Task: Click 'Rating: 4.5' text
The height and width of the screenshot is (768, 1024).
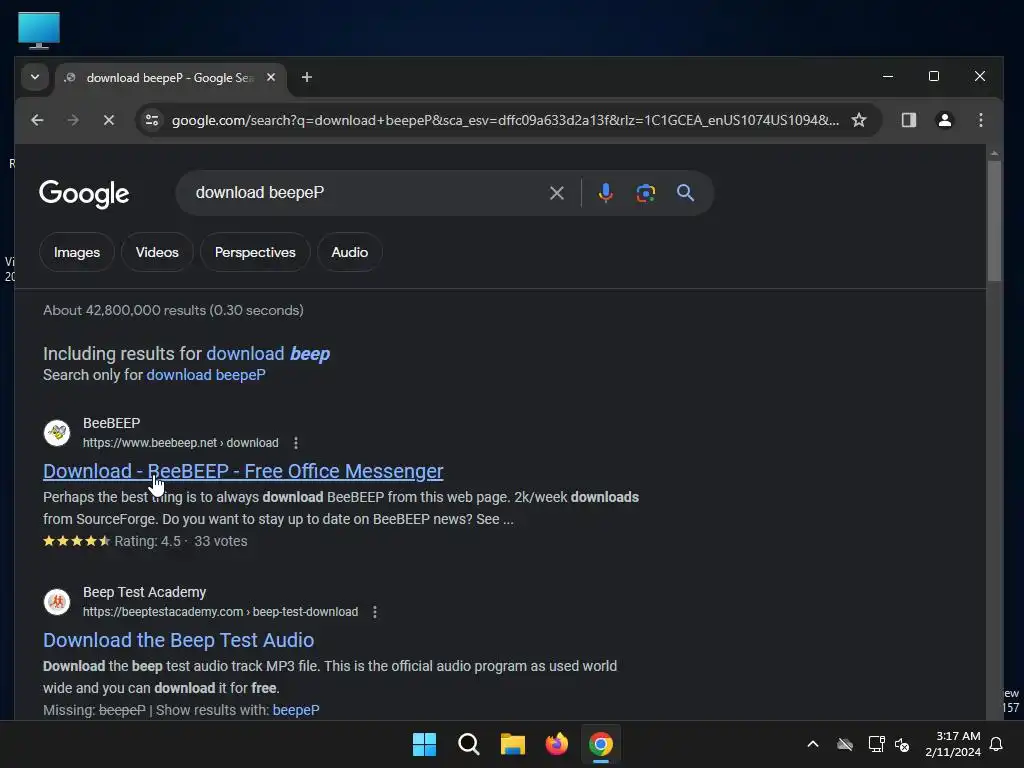Action: tap(148, 541)
